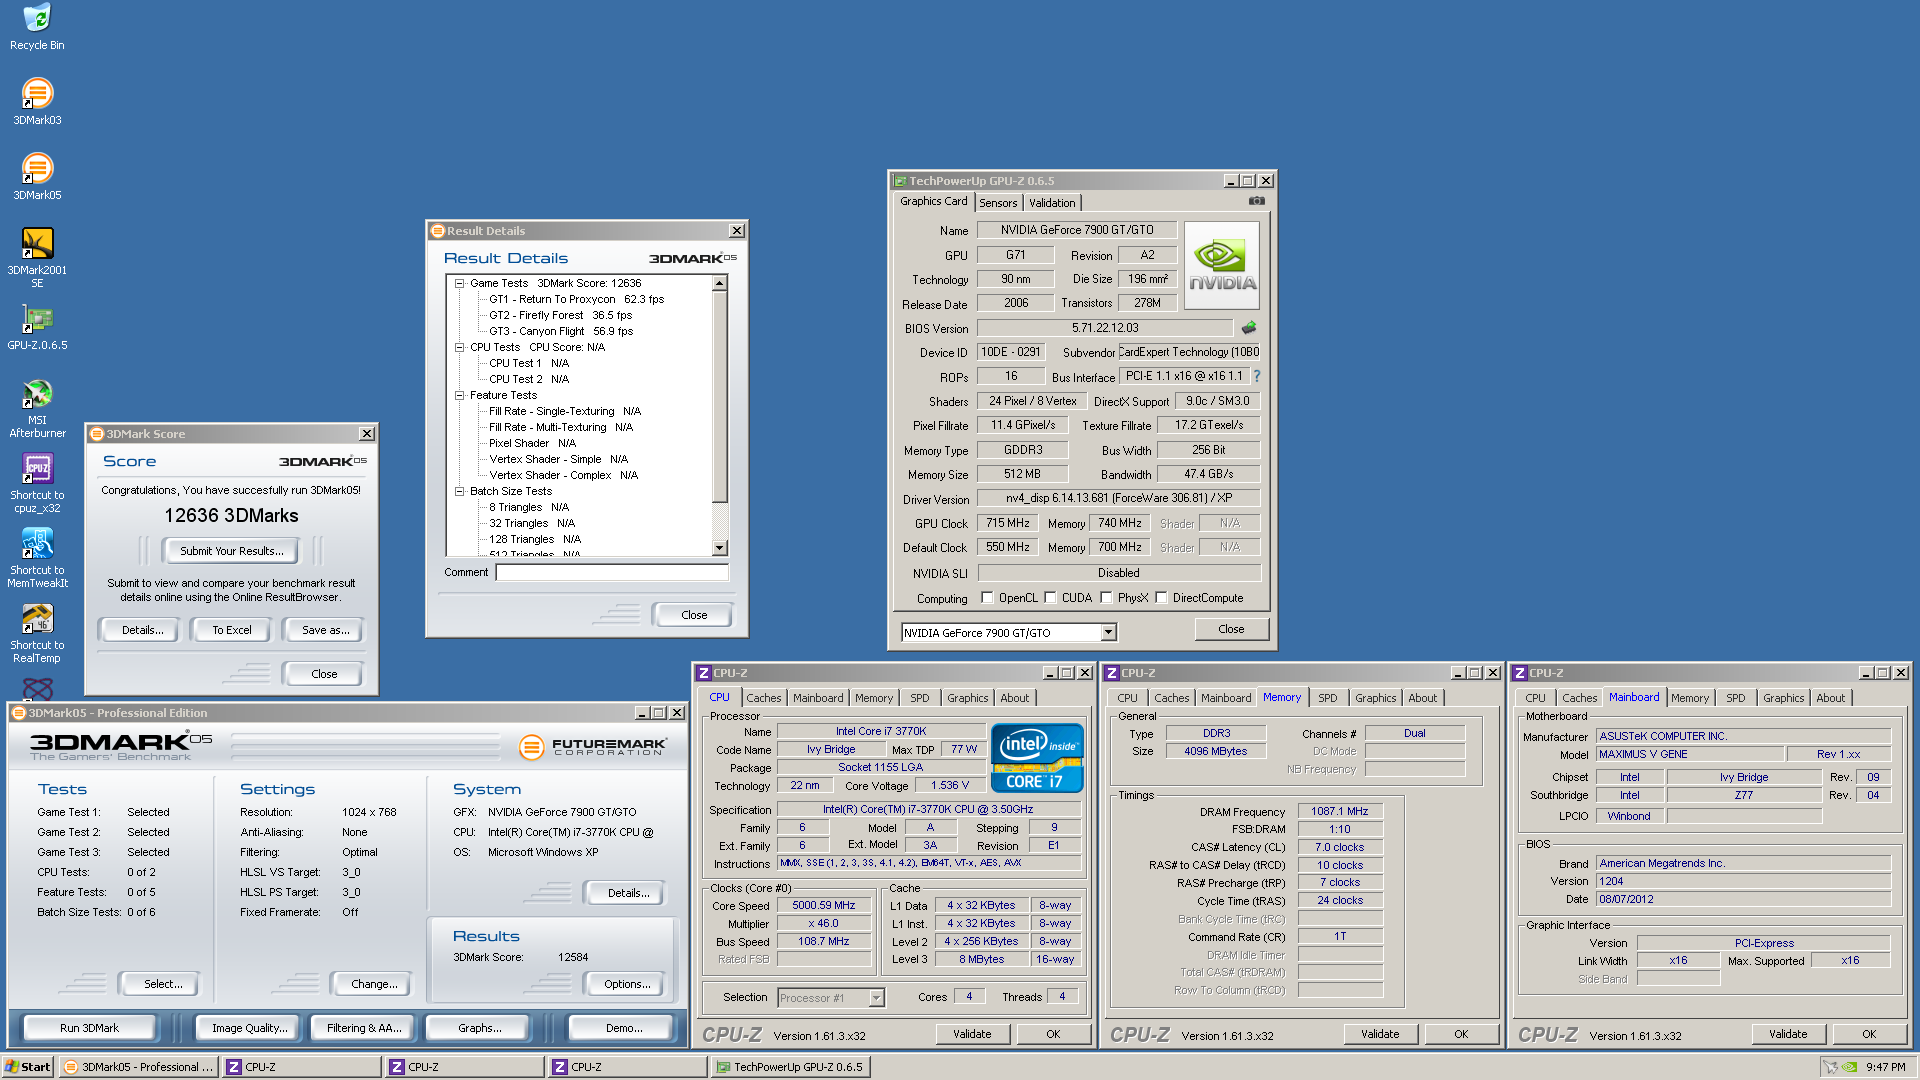Select 3DMark05 - Professional taskbar button
Image resolution: width=1920 pixels, height=1080 pixels.
tap(138, 1067)
